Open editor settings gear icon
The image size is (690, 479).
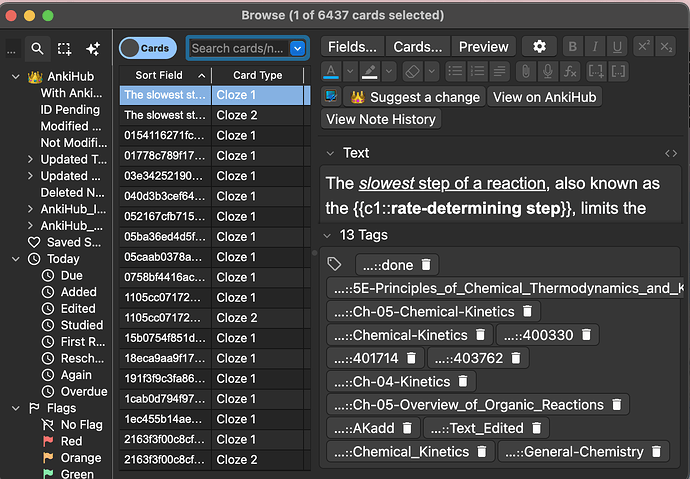(x=540, y=47)
